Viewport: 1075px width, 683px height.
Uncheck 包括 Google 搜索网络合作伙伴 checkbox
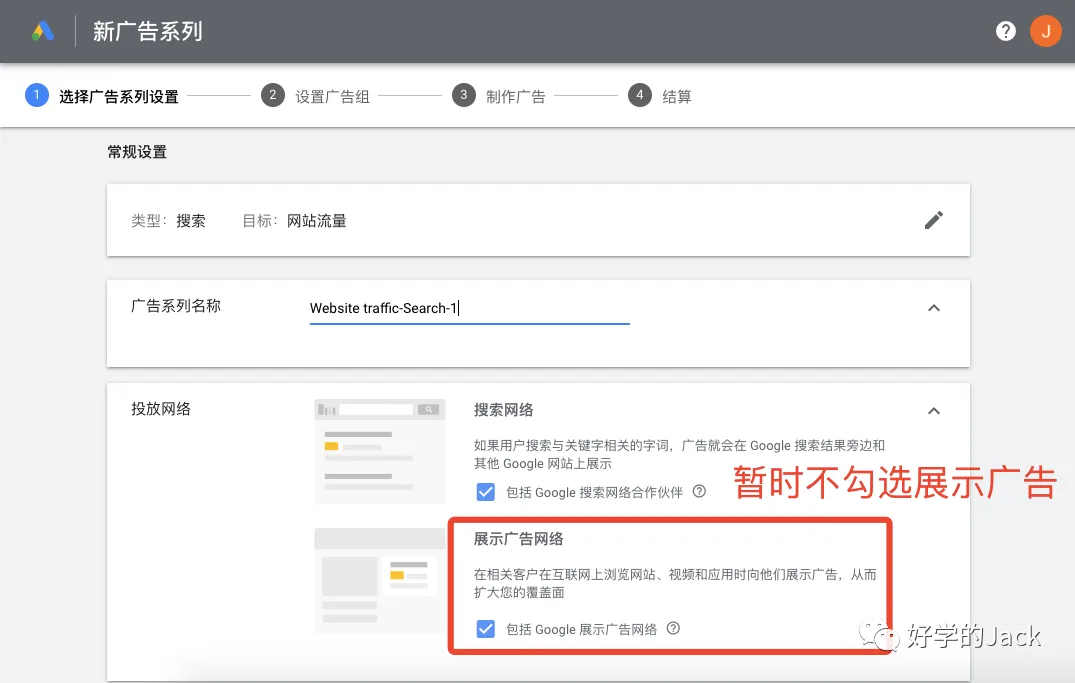(485, 492)
